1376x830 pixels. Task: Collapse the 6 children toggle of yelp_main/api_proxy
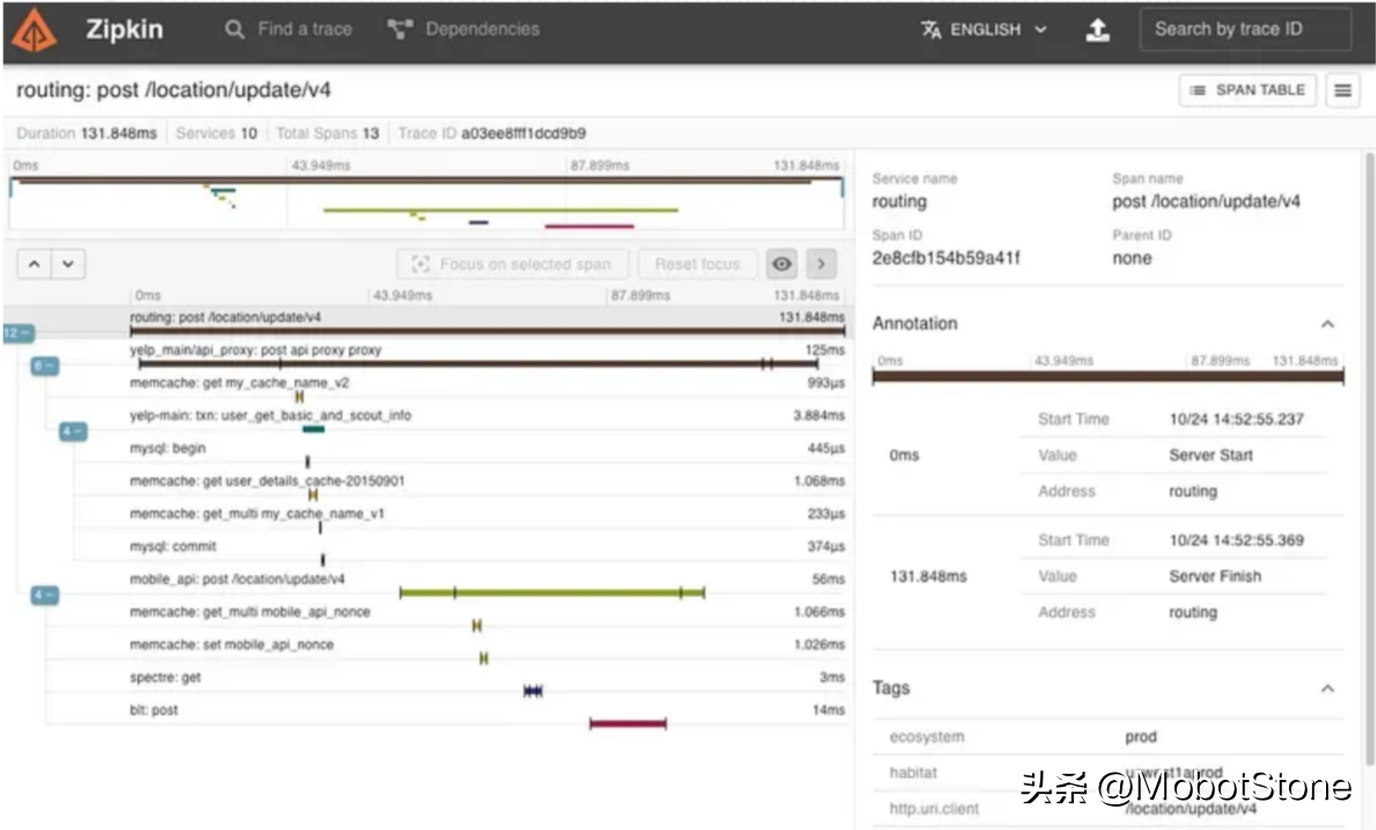coord(45,366)
